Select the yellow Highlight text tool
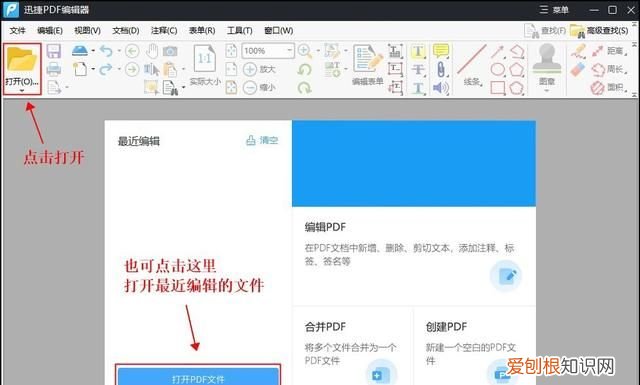 (418, 51)
